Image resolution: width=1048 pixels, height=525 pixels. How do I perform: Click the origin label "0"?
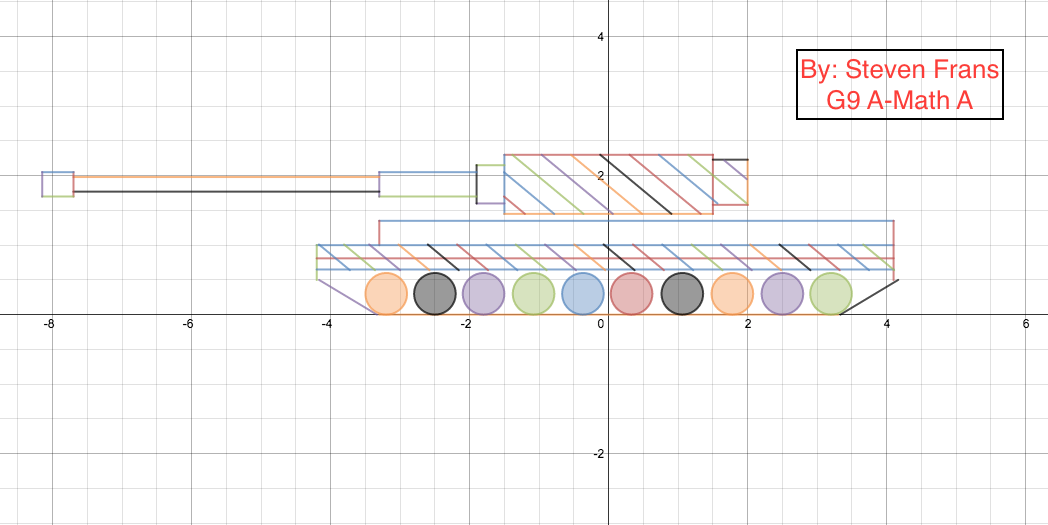point(601,324)
